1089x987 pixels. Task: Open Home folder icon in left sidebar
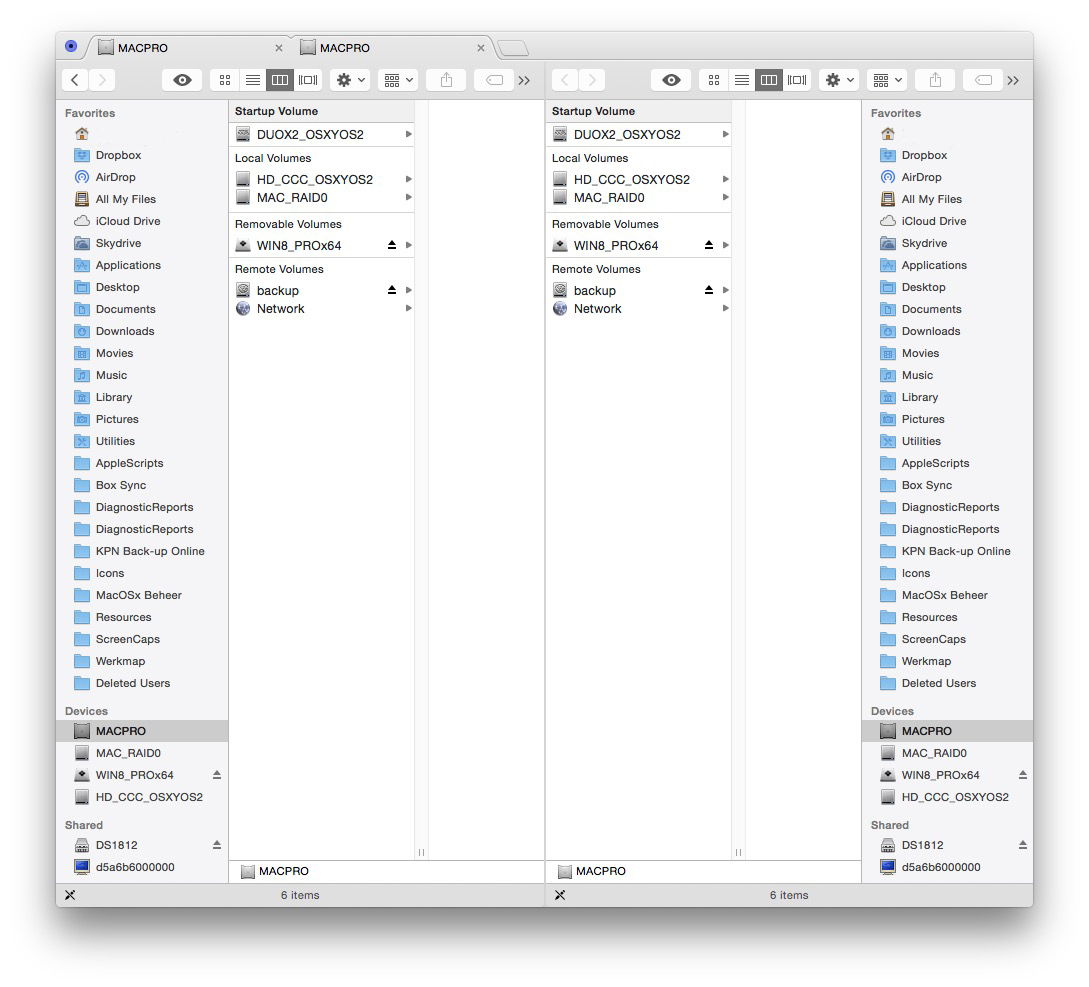(x=82, y=133)
